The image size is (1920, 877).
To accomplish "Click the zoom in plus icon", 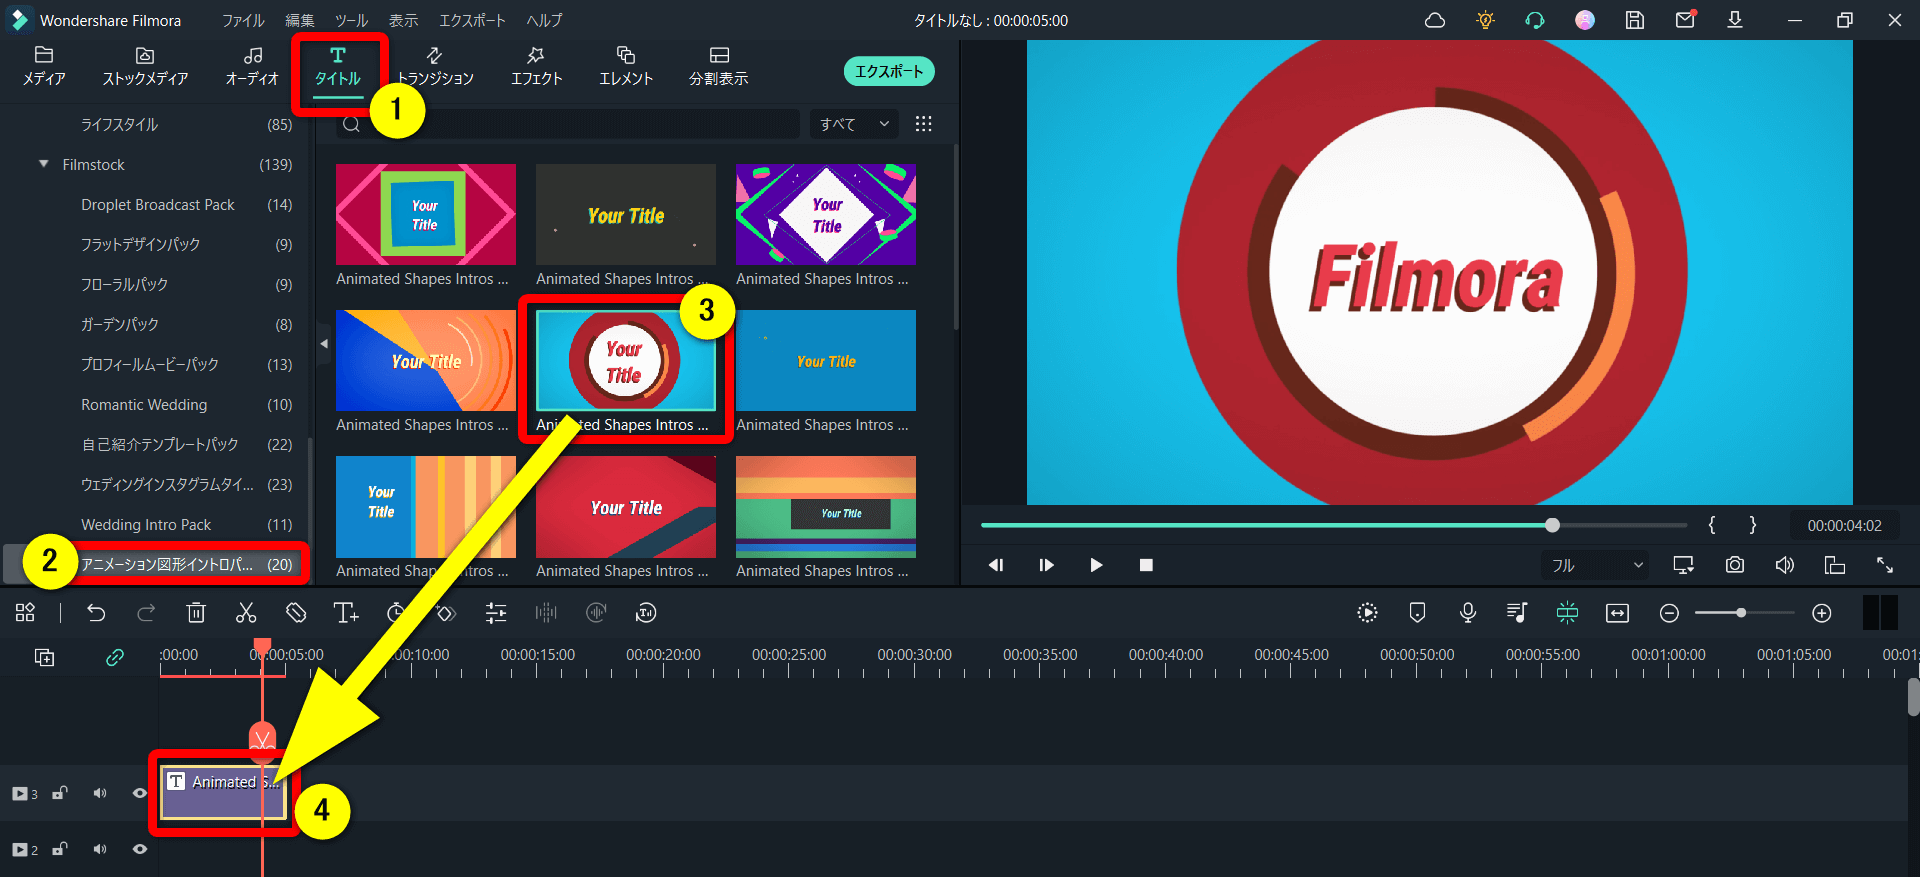I will click(x=1822, y=613).
